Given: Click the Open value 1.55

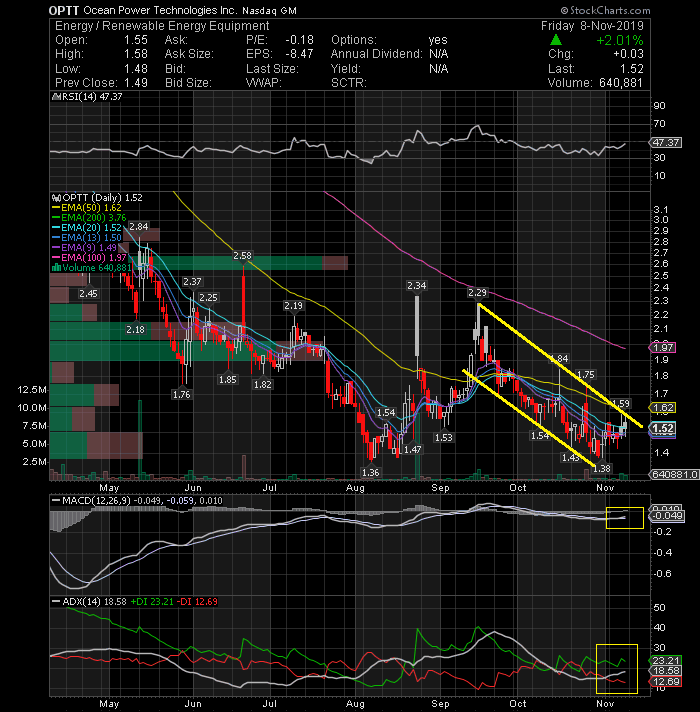Looking at the screenshot, I should (136, 40).
